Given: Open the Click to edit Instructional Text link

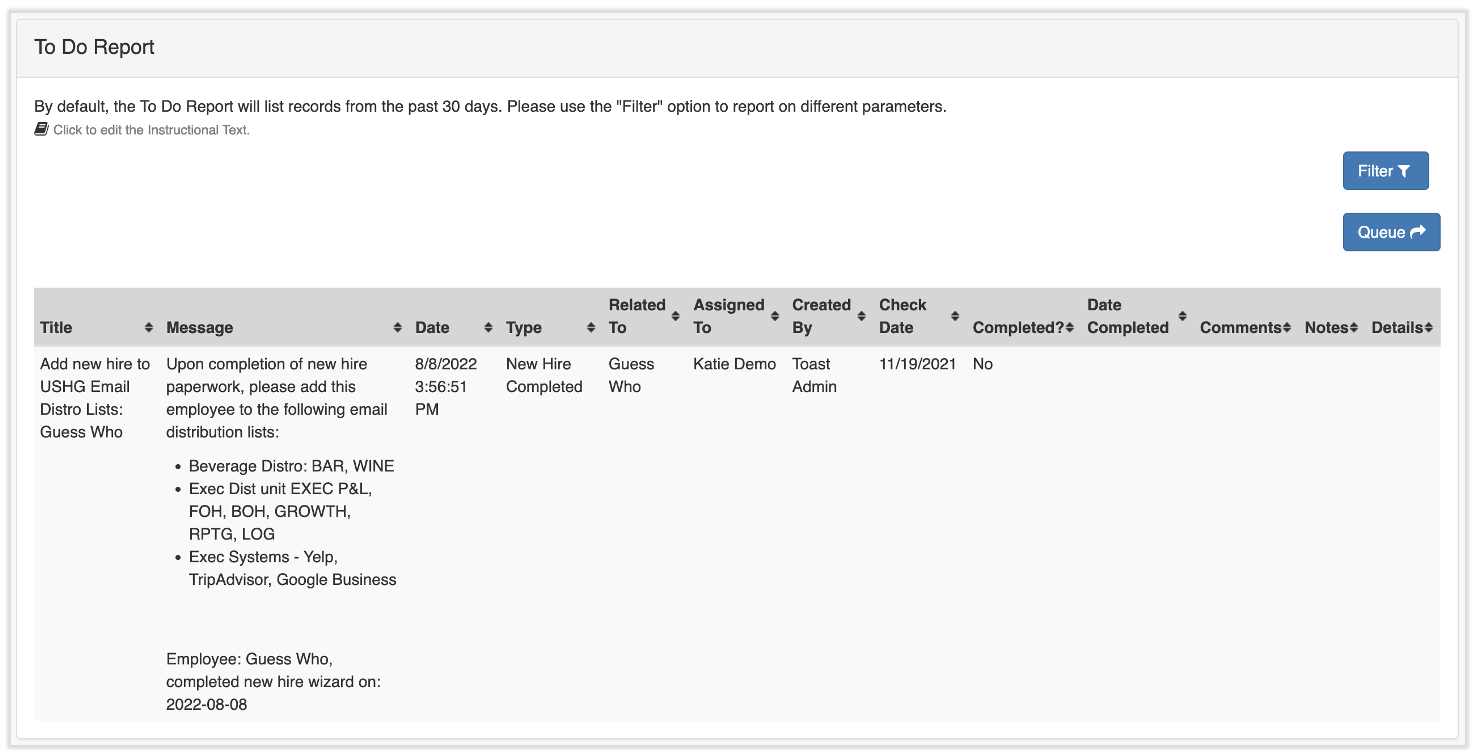Looking at the screenshot, I should [151, 130].
